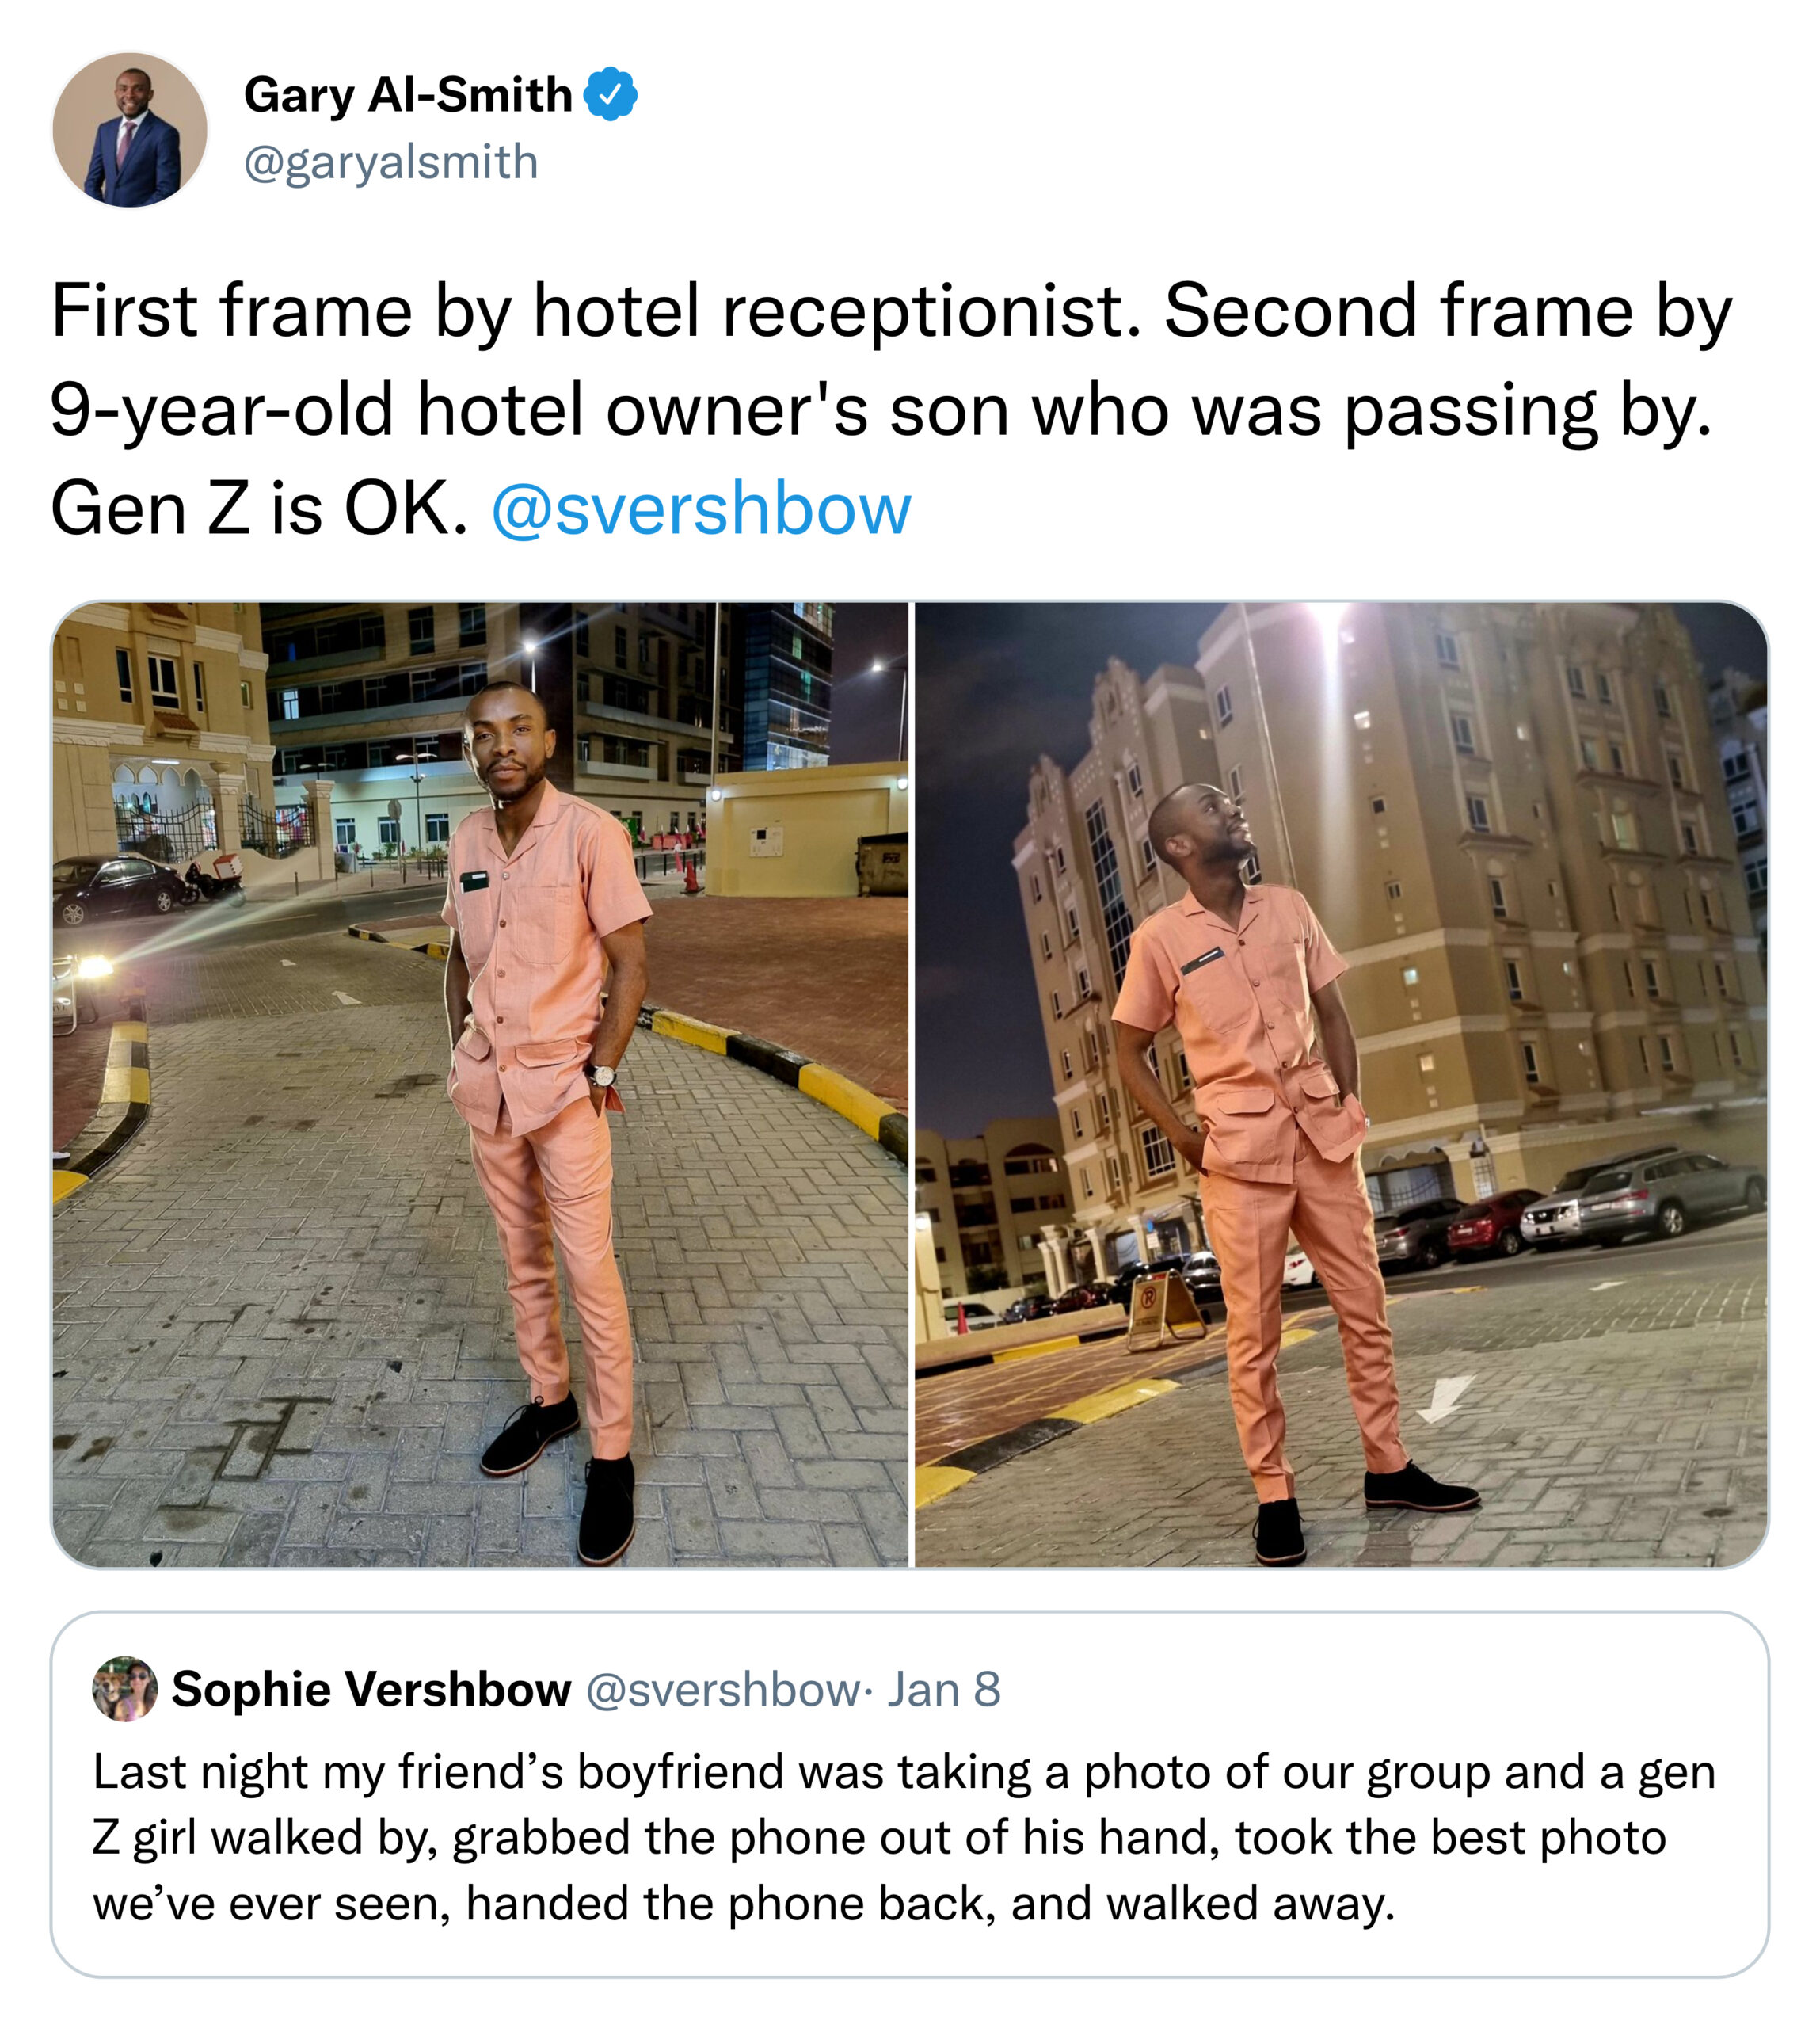Open Sophie Vershbow's small avatar

click(125, 1689)
